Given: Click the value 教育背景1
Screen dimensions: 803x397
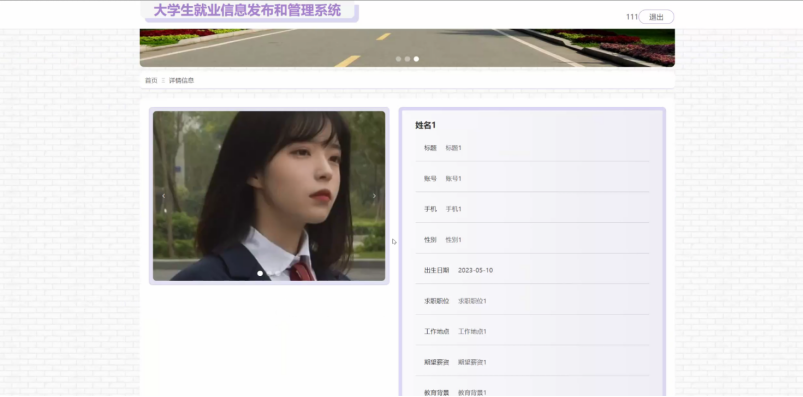Looking at the screenshot, I should point(472,392).
